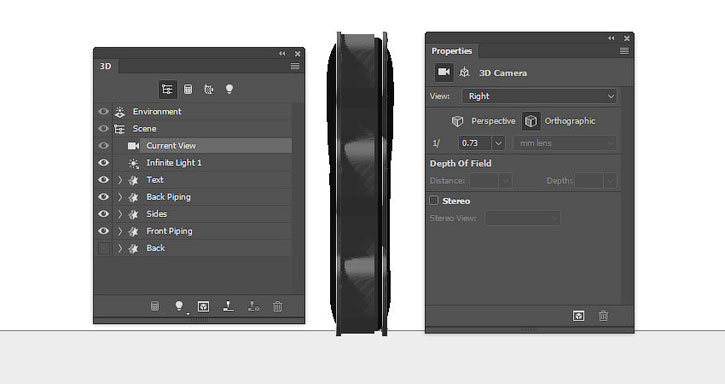Click trash icon in Properties panel
The image size is (725, 384).
click(x=603, y=316)
